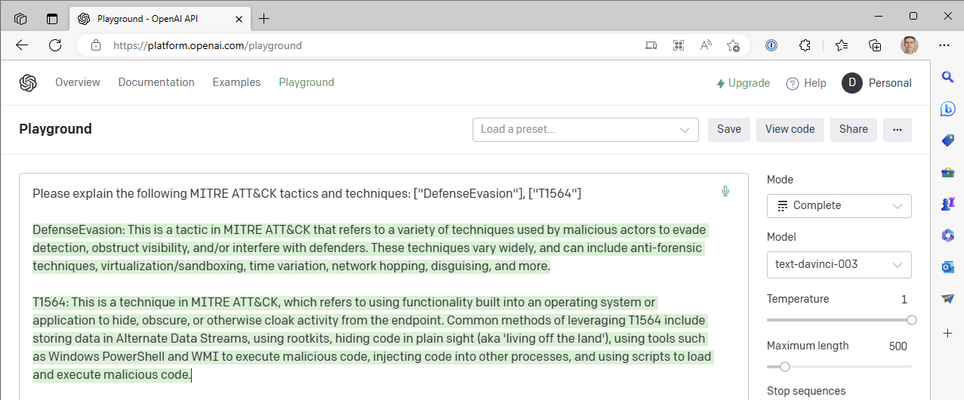Click the Share button
This screenshot has width=964, height=400.
(x=853, y=130)
